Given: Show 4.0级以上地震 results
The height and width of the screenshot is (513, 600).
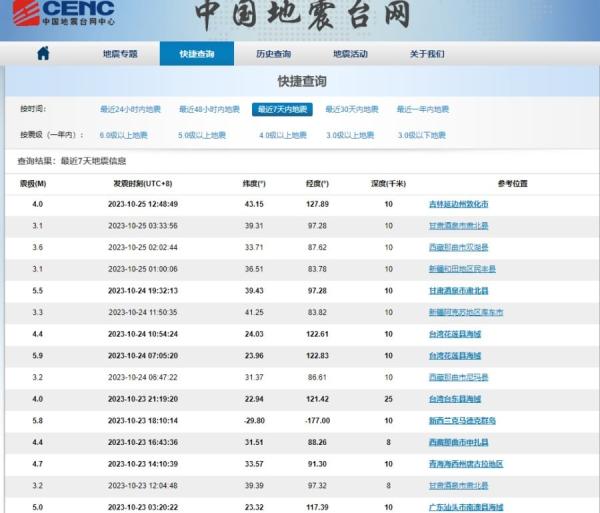Looking at the screenshot, I should (x=283, y=135).
